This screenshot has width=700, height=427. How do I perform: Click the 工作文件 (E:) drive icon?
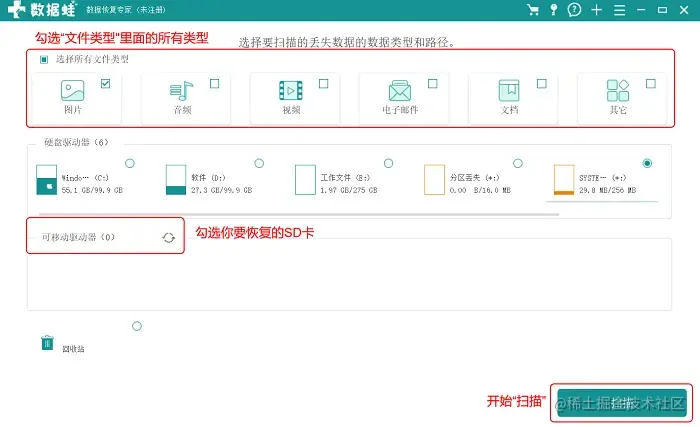(305, 180)
